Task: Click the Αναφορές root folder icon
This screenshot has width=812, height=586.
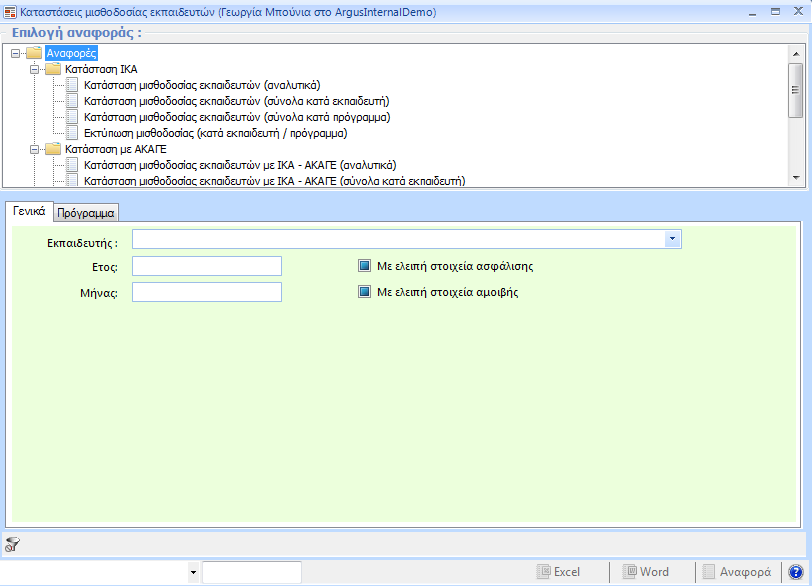Action: [35, 53]
